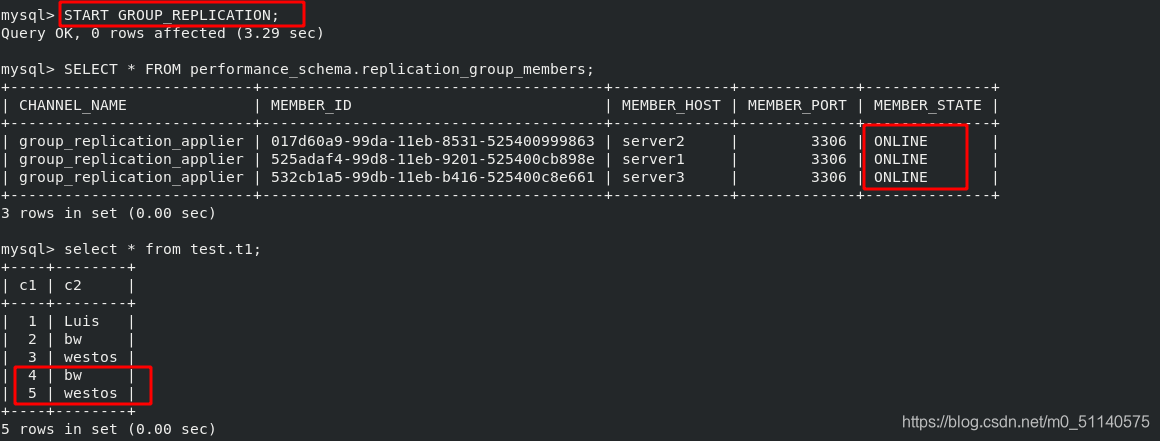Click the MEMBER_PORT column header
1160x441 pixels.
click(797, 105)
